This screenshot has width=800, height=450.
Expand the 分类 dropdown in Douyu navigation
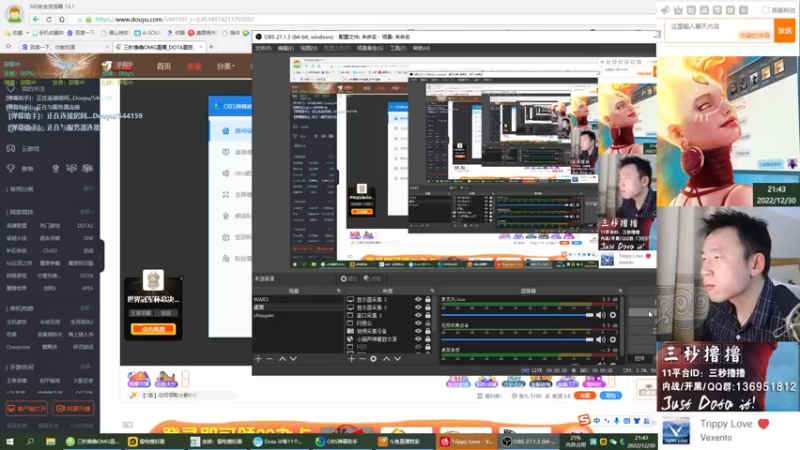point(225,66)
